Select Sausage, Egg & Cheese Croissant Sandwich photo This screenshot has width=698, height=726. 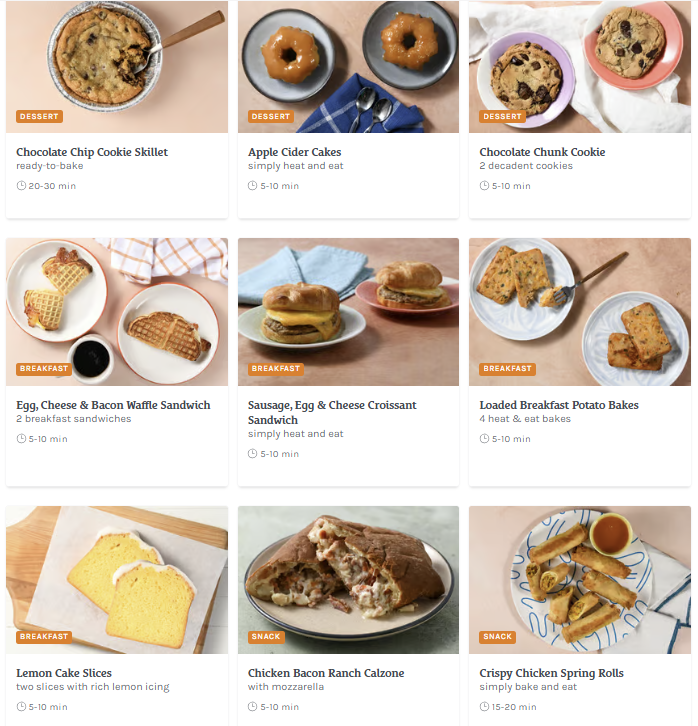348,312
